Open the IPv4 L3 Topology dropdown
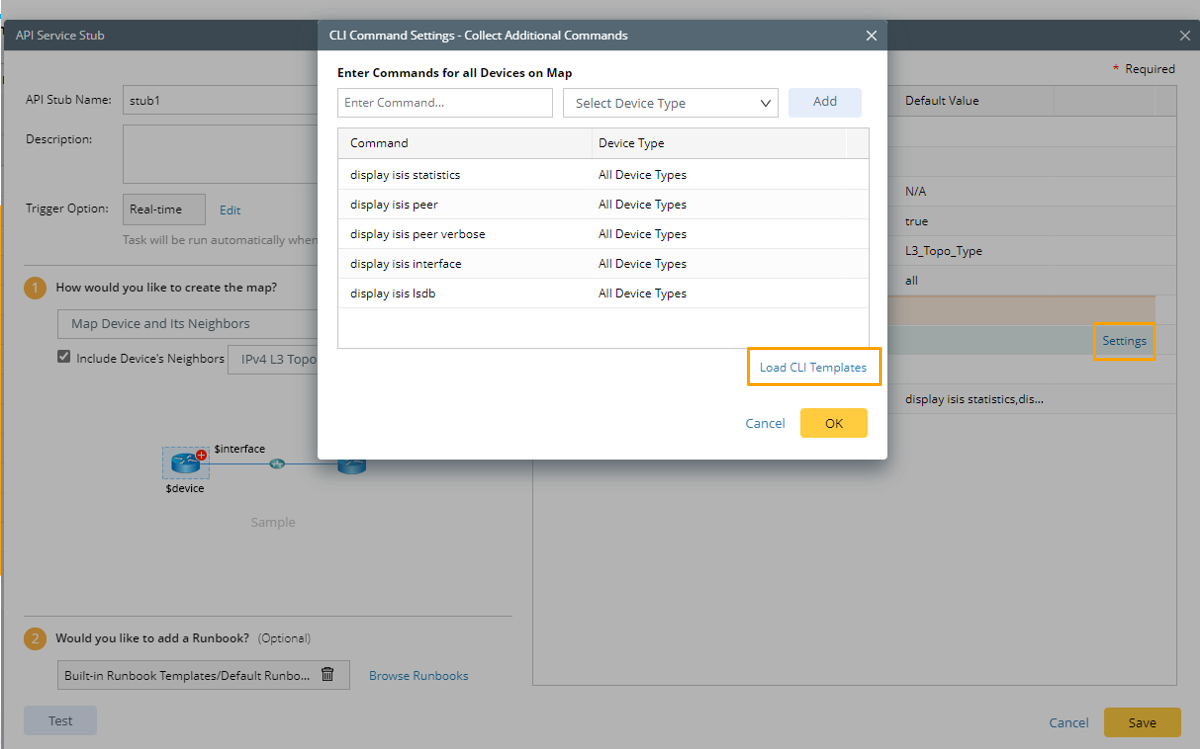 [x=276, y=359]
